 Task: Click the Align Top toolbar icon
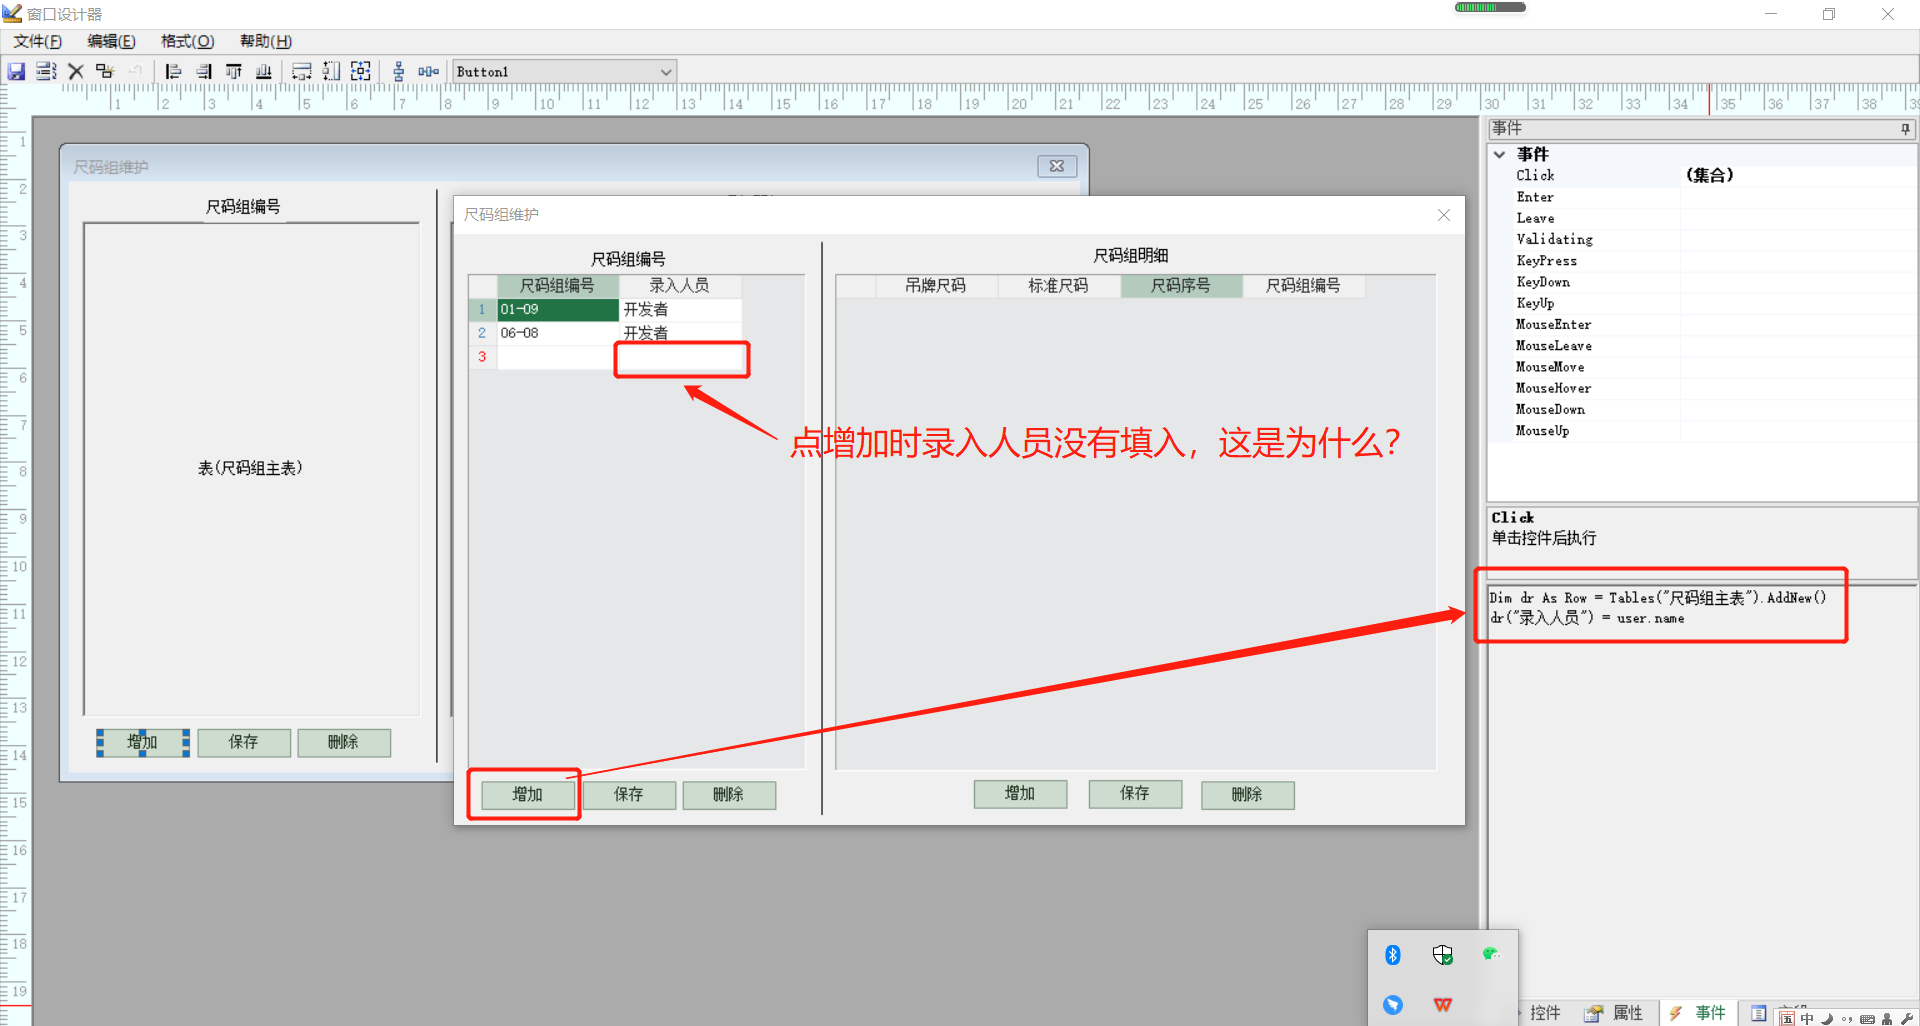234,72
